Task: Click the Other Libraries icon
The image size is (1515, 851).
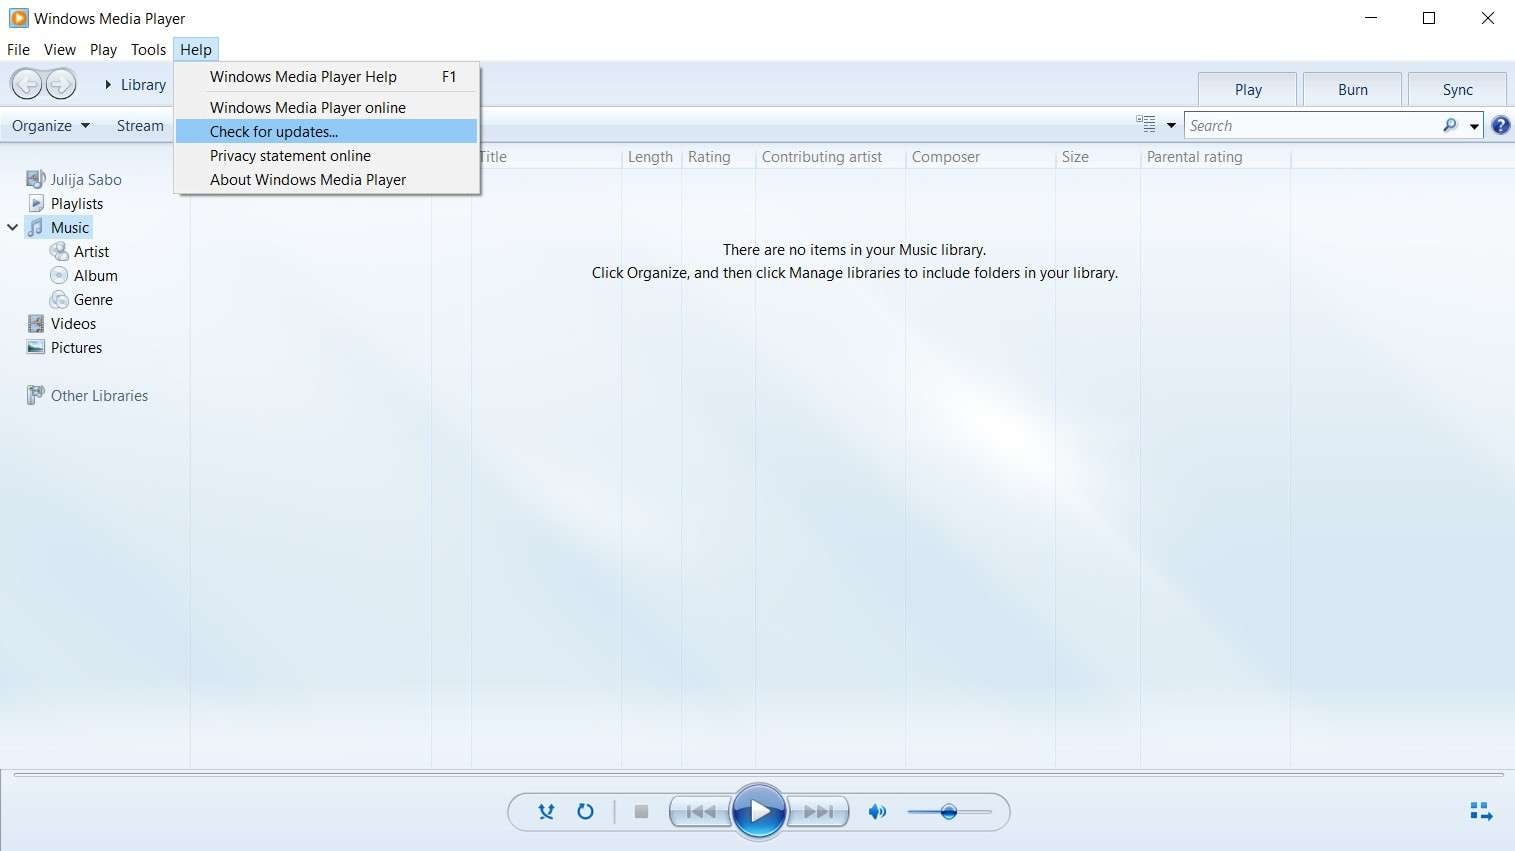Action: tap(36, 395)
